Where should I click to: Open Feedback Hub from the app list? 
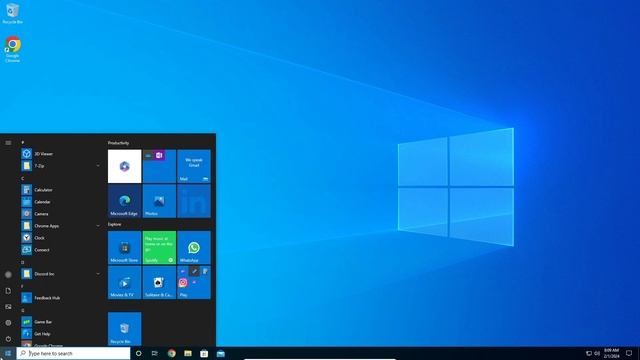[61, 298]
